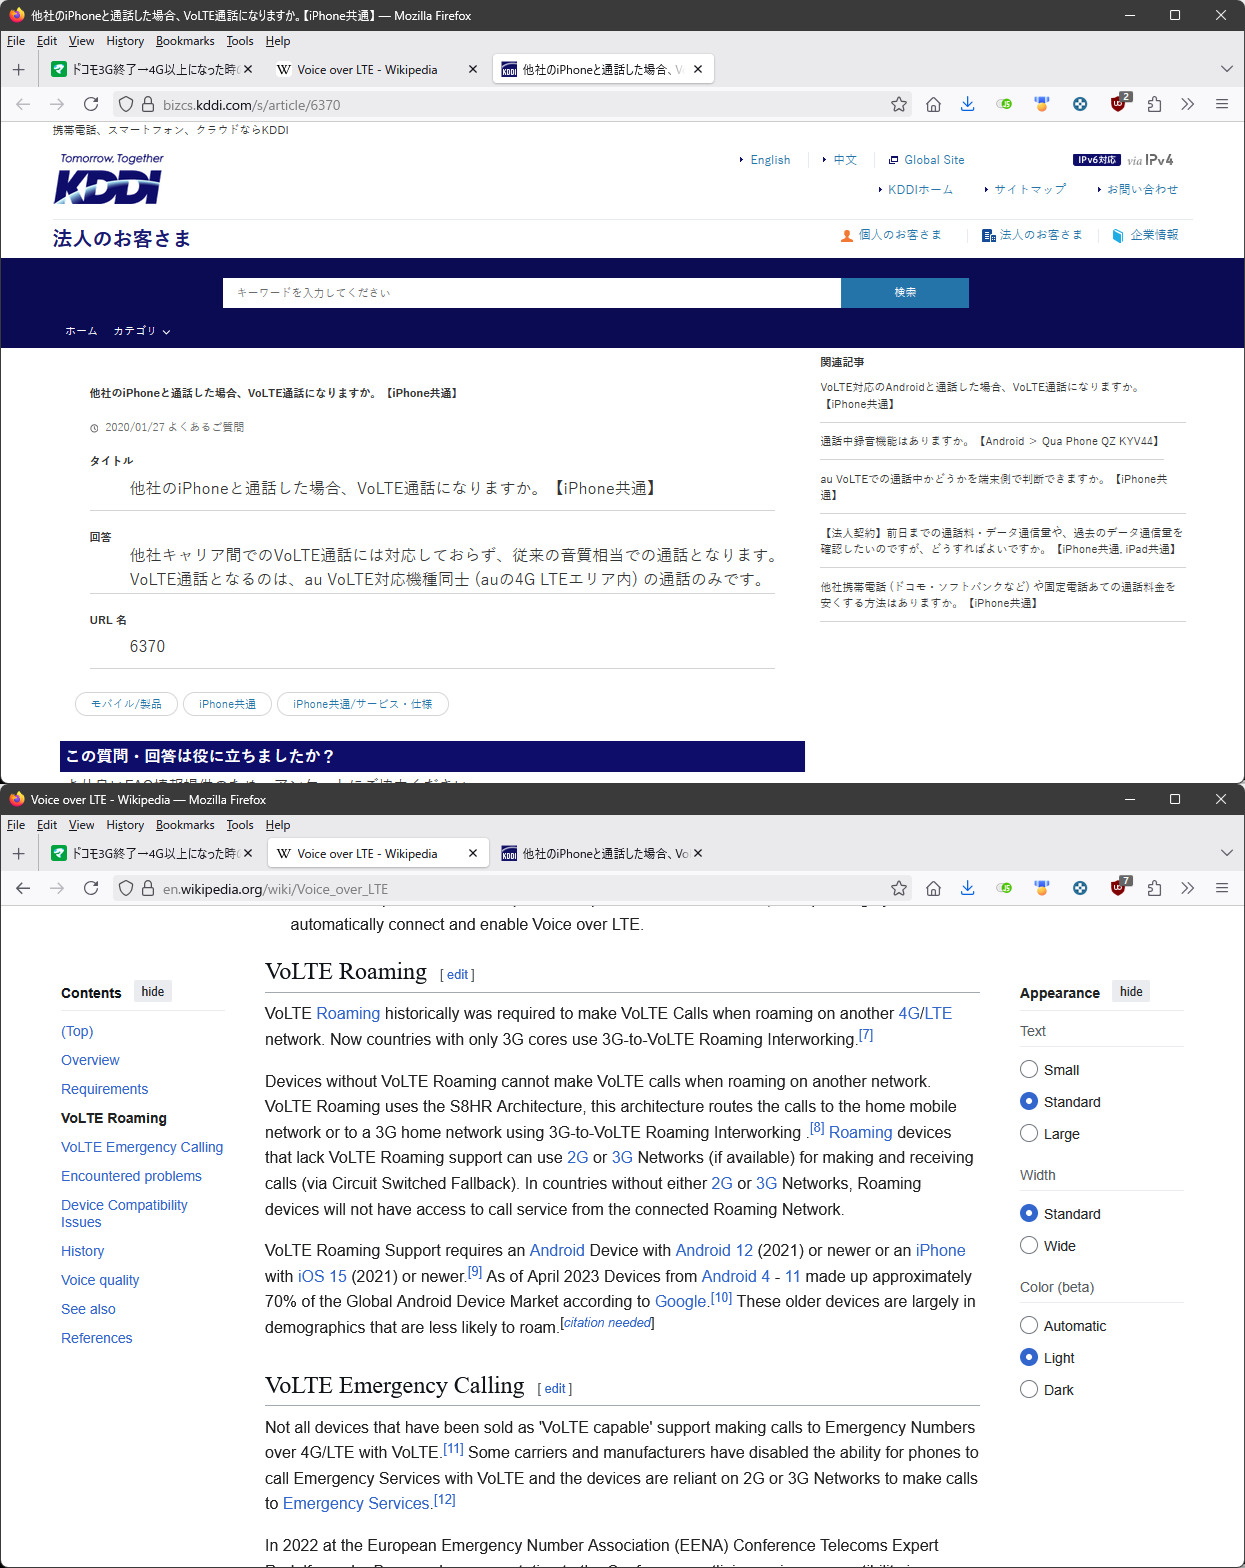Edit the VoLTE Roaming section
Image resolution: width=1245 pixels, height=1568 pixels.
(x=457, y=974)
